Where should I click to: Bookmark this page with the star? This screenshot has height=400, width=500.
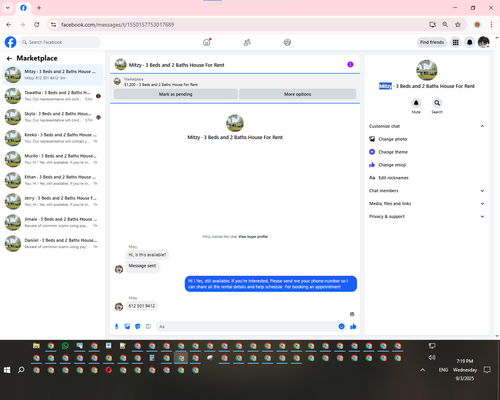(x=458, y=25)
